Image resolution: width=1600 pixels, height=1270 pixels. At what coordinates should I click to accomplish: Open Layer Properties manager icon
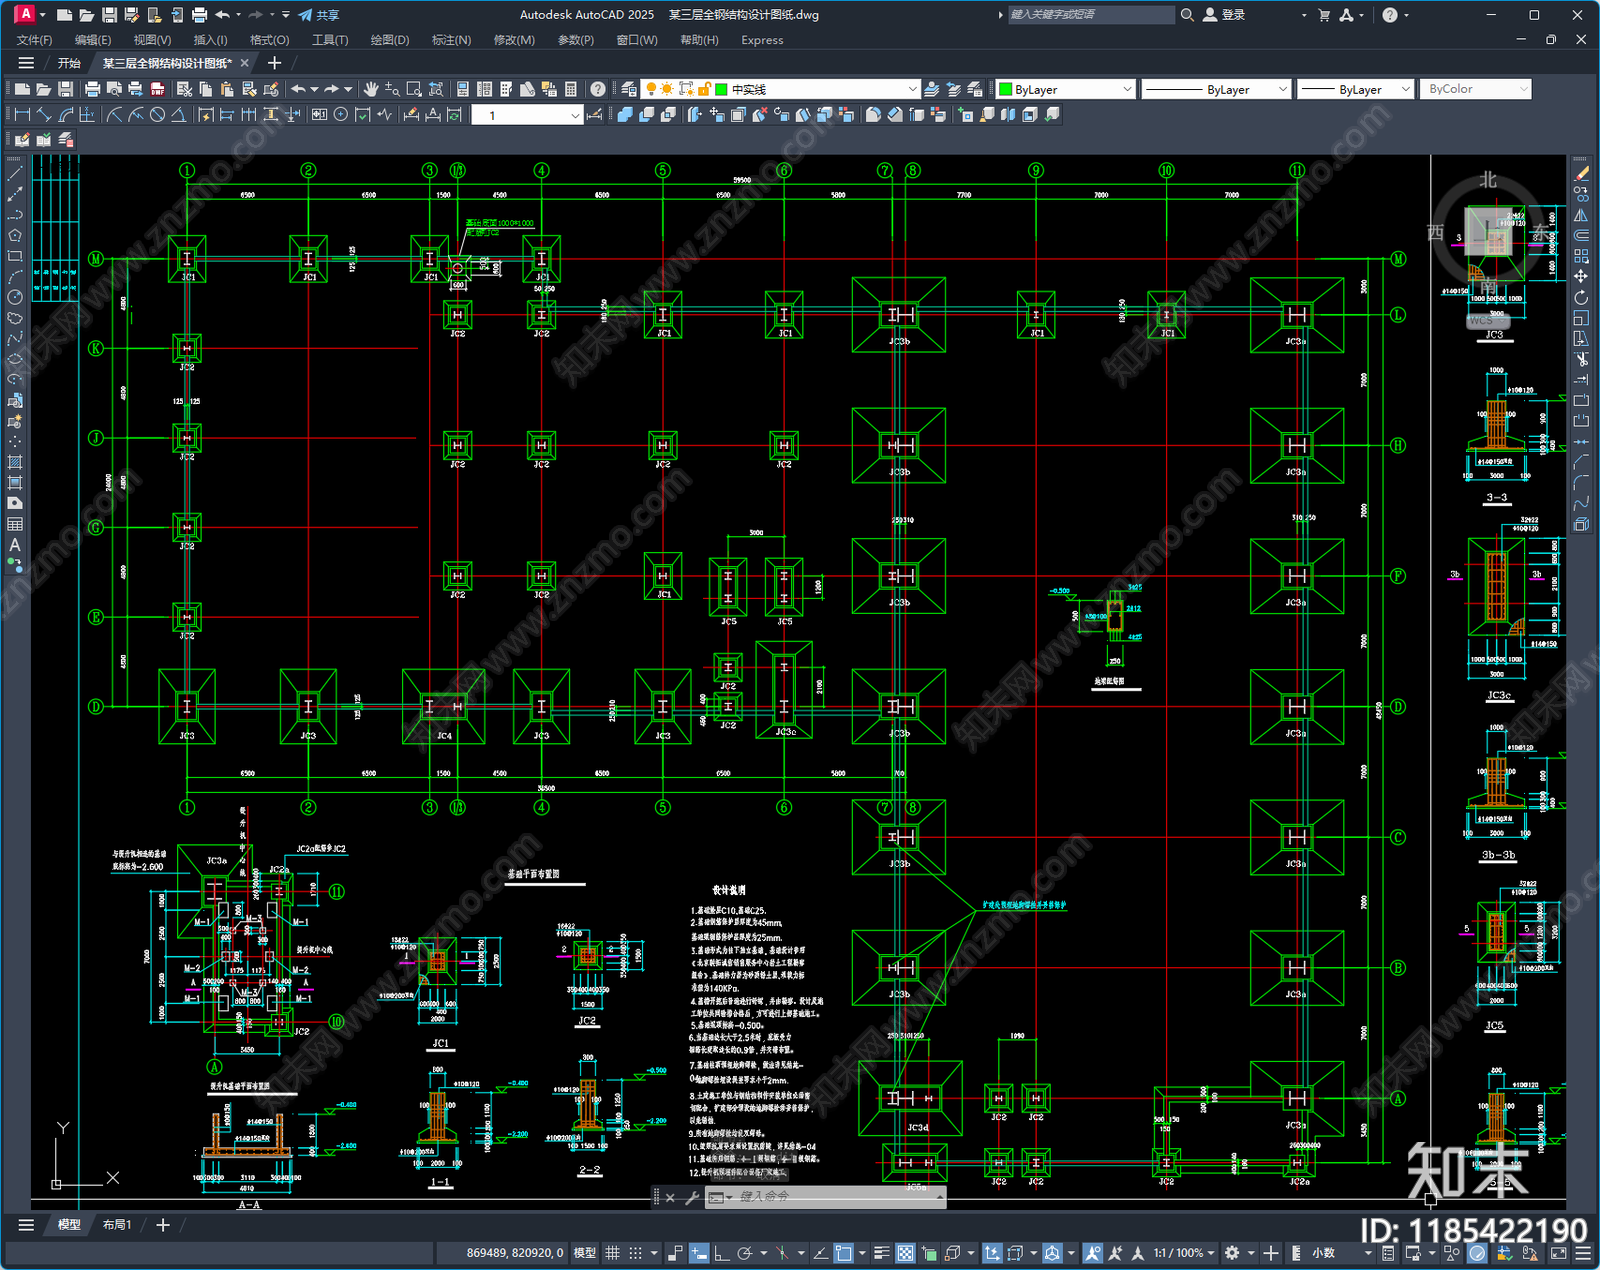pos(628,89)
